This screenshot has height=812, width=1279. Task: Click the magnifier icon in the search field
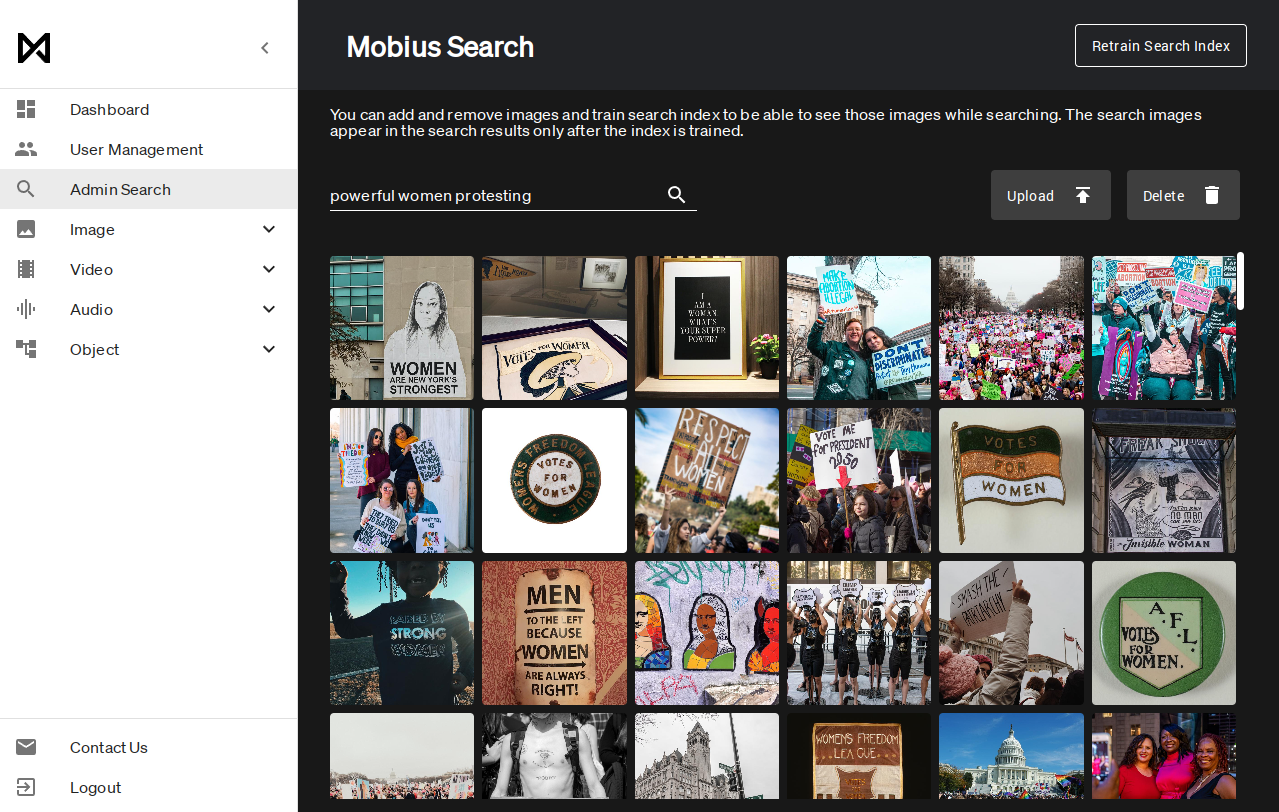click(677, 195)
